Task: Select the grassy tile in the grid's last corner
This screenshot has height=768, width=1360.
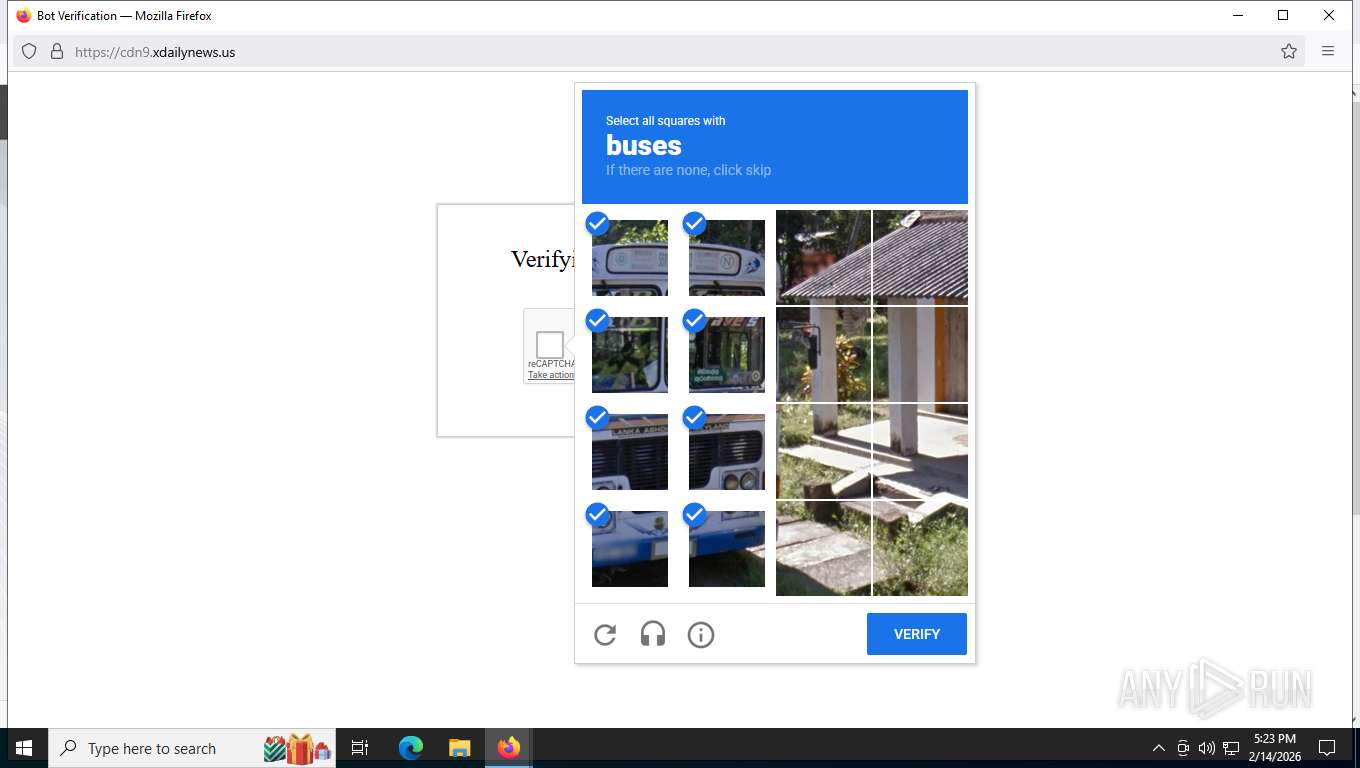Action: (x=920, y=548)
